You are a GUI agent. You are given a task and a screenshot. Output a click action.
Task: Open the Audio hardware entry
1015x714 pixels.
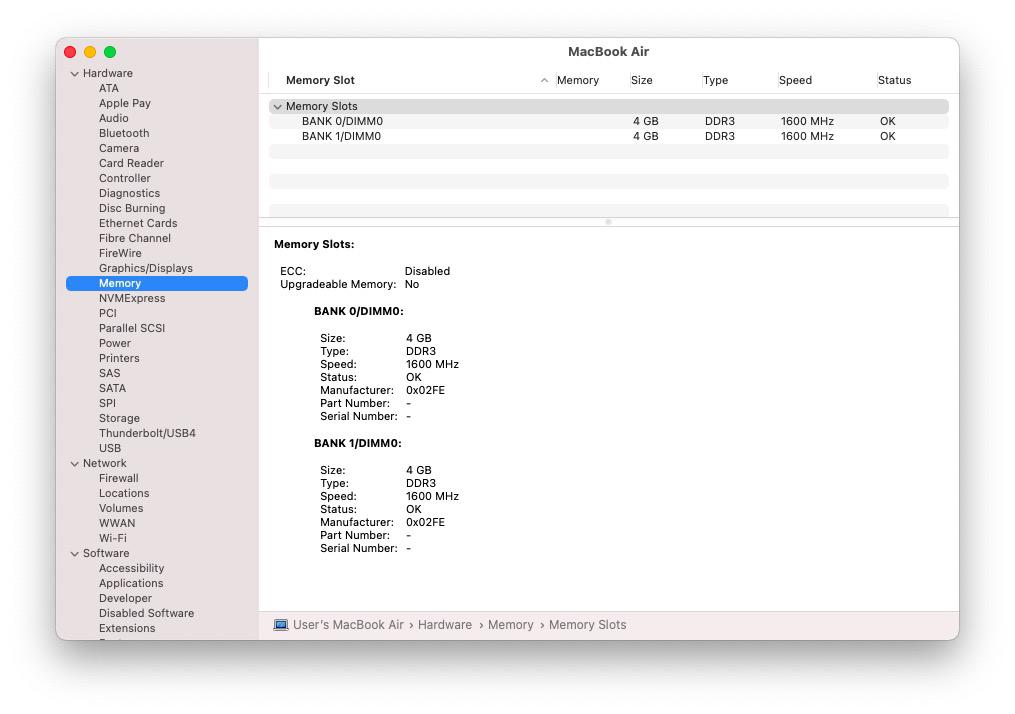(114, 118)
